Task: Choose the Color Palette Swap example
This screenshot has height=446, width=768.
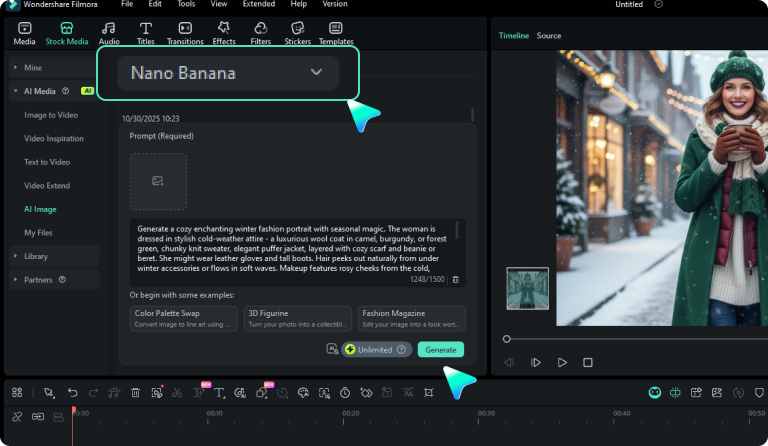Action: click(184, 318)
